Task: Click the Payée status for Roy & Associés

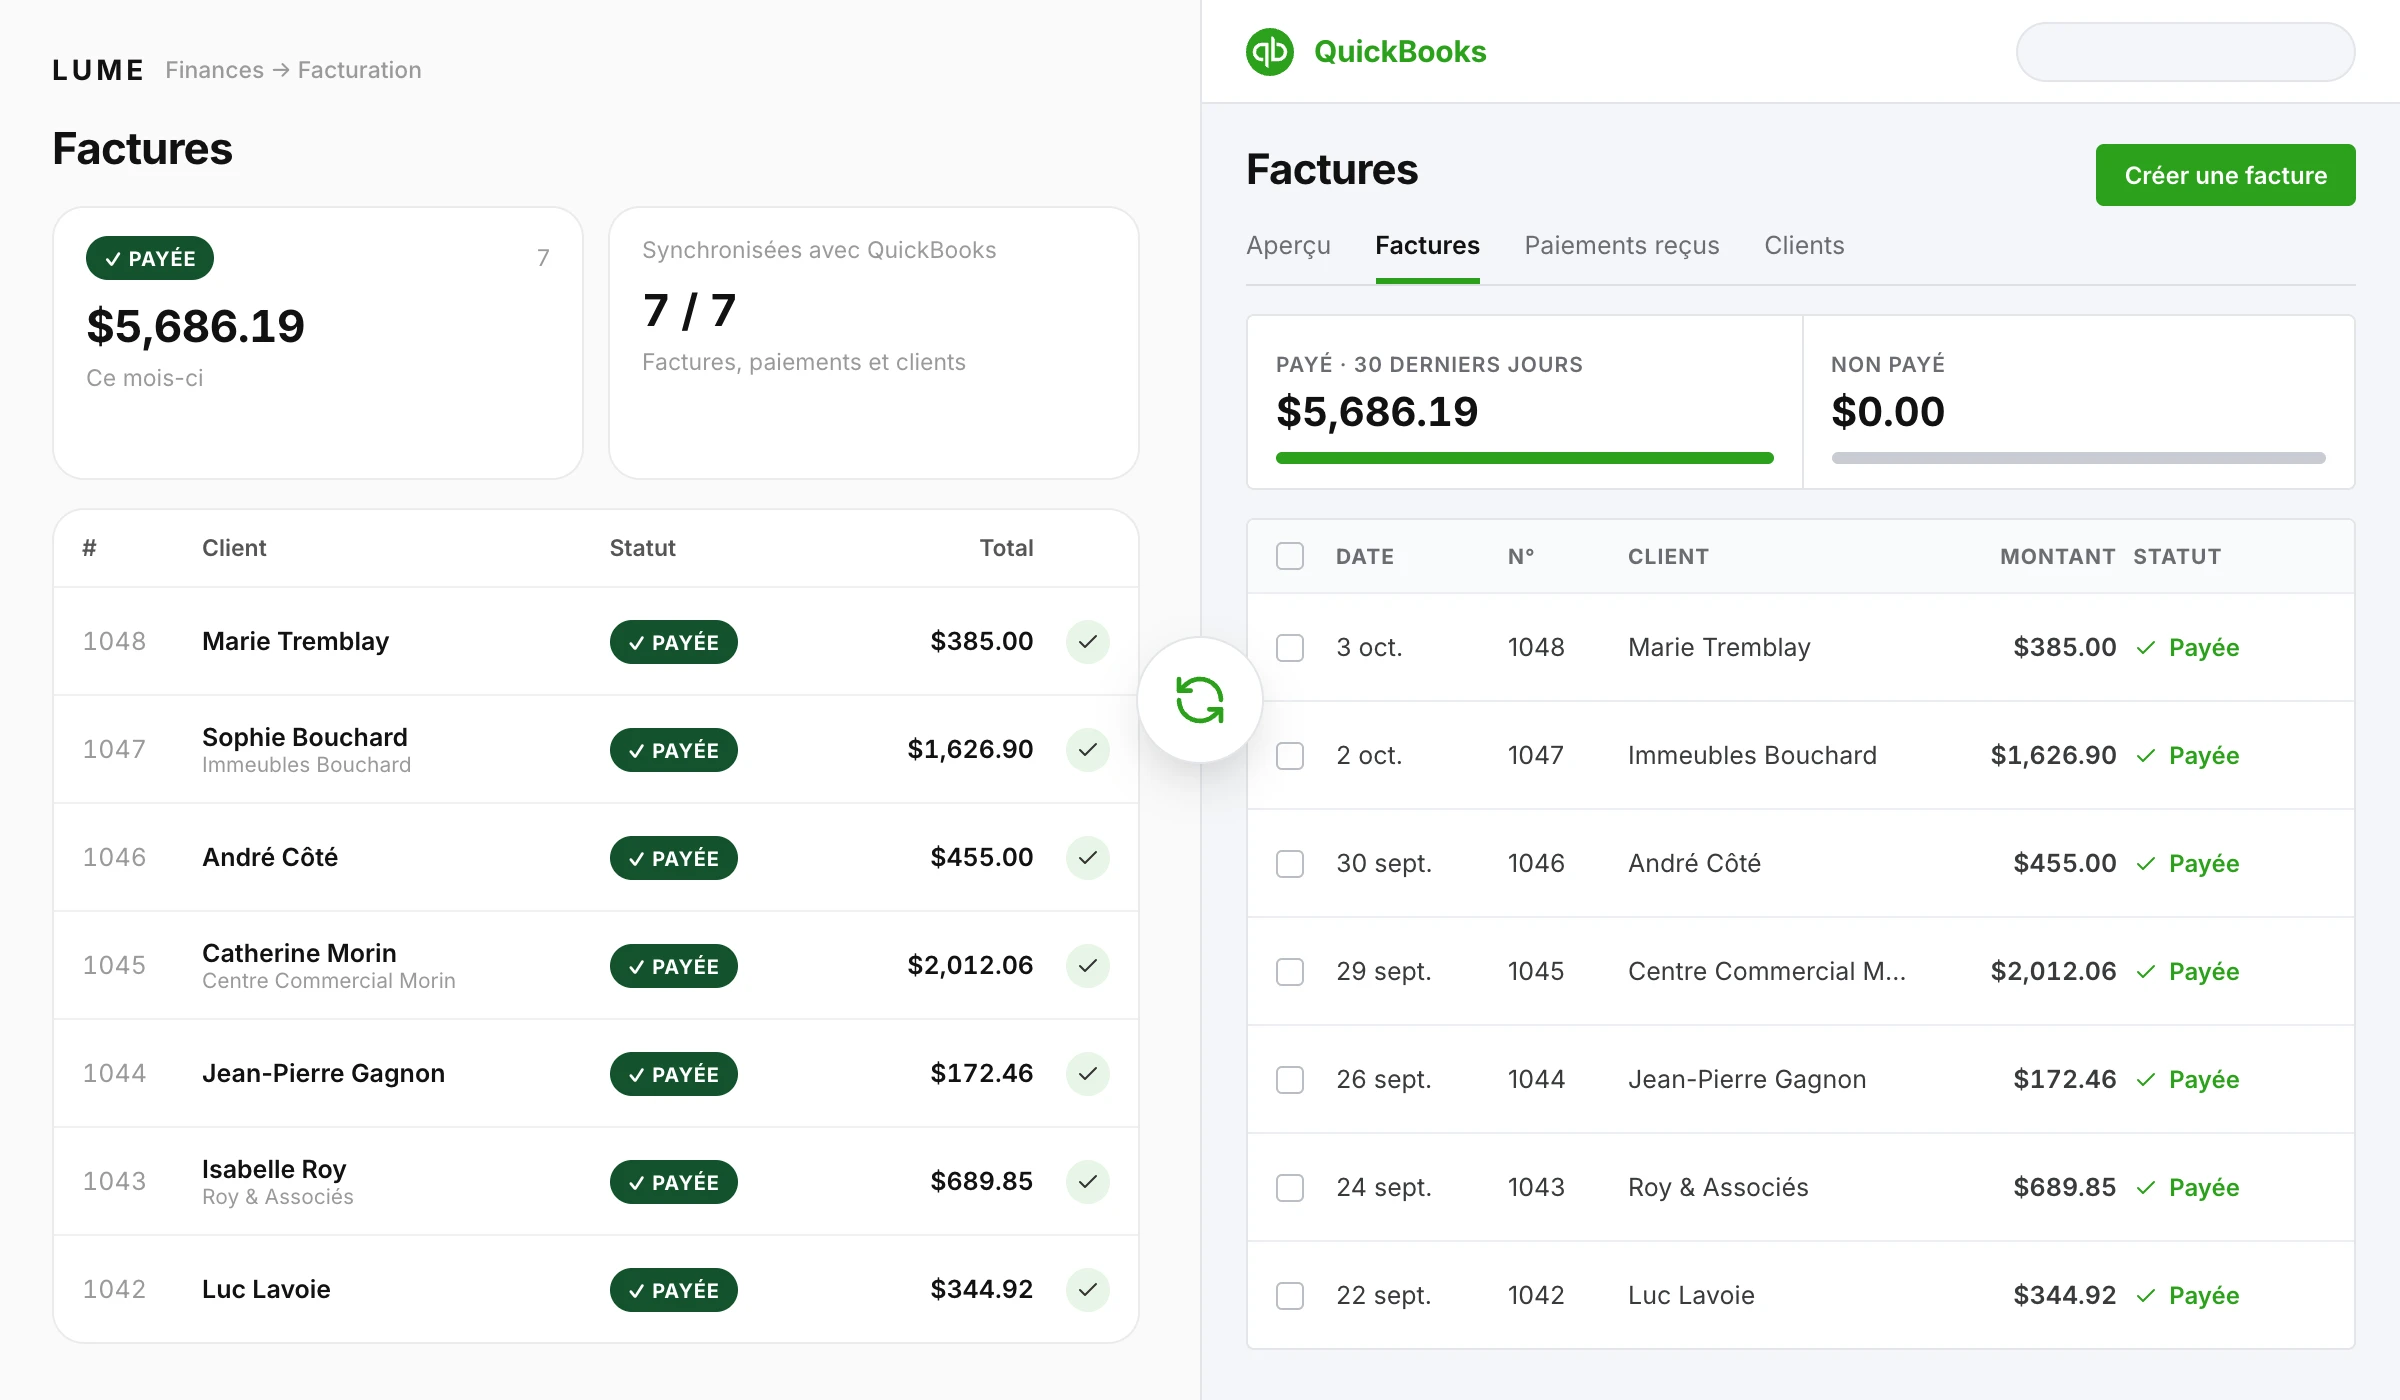Action: [2188, 1188]
